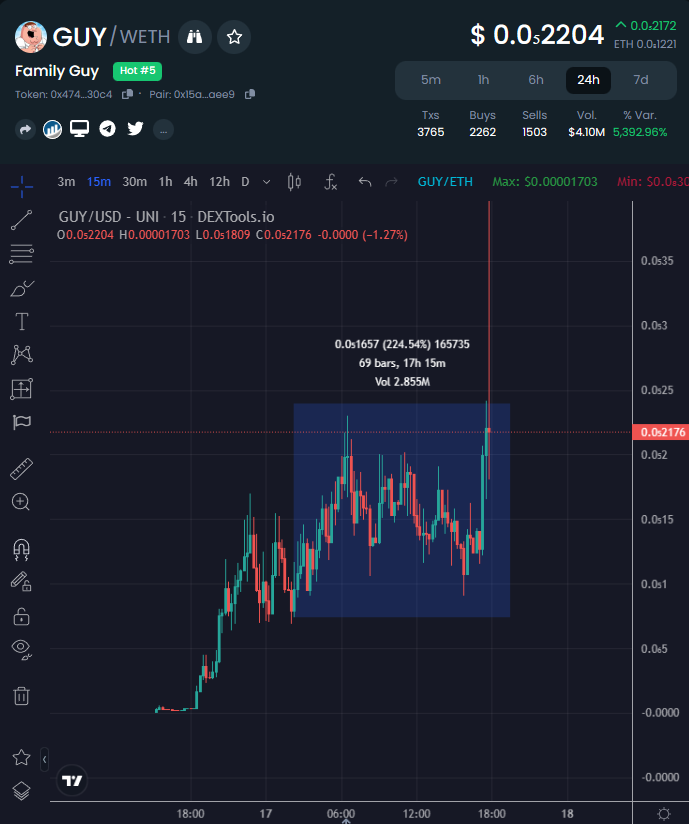
Task: Select the 12h interval
Action: [220, 182]
